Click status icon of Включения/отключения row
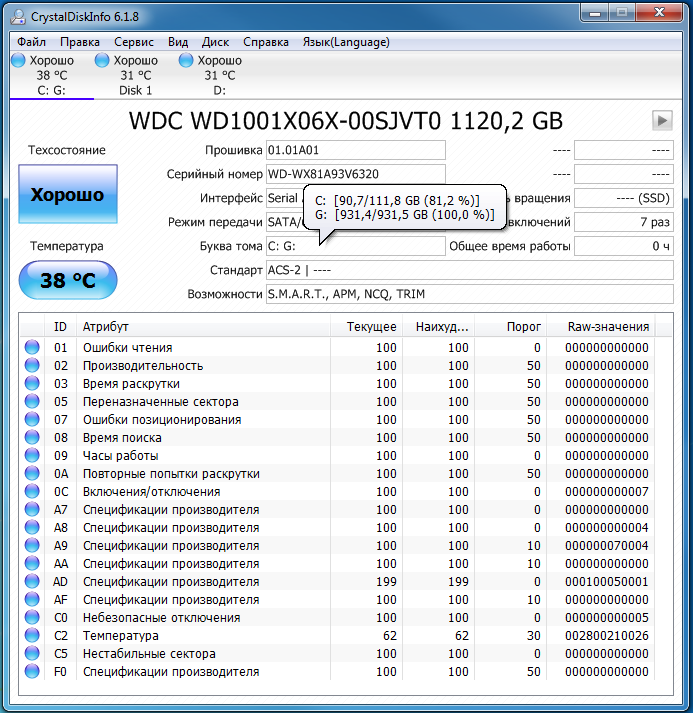 point(32,492)
